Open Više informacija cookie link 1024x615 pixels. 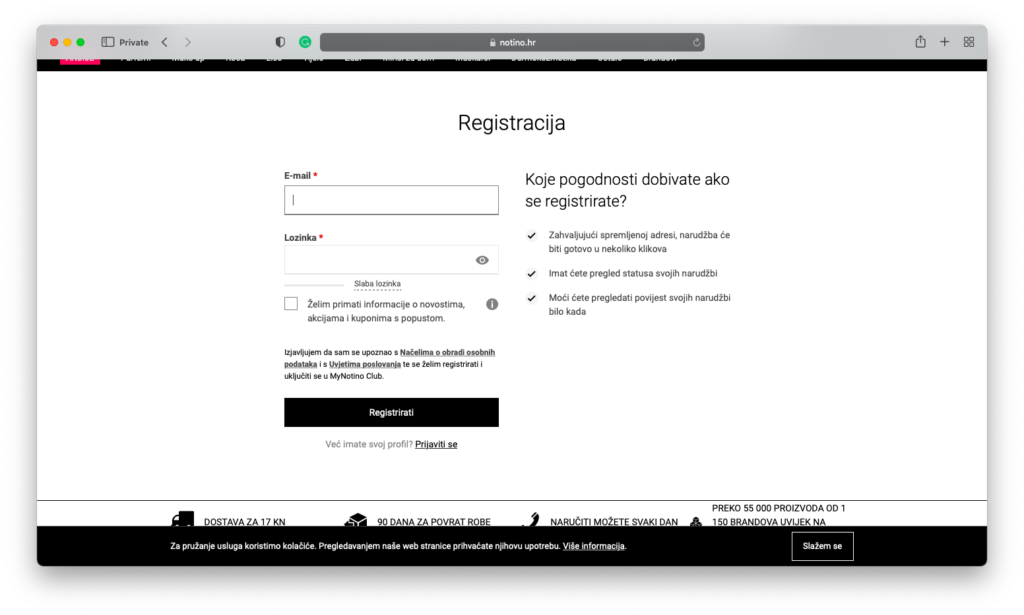(594, 546)
